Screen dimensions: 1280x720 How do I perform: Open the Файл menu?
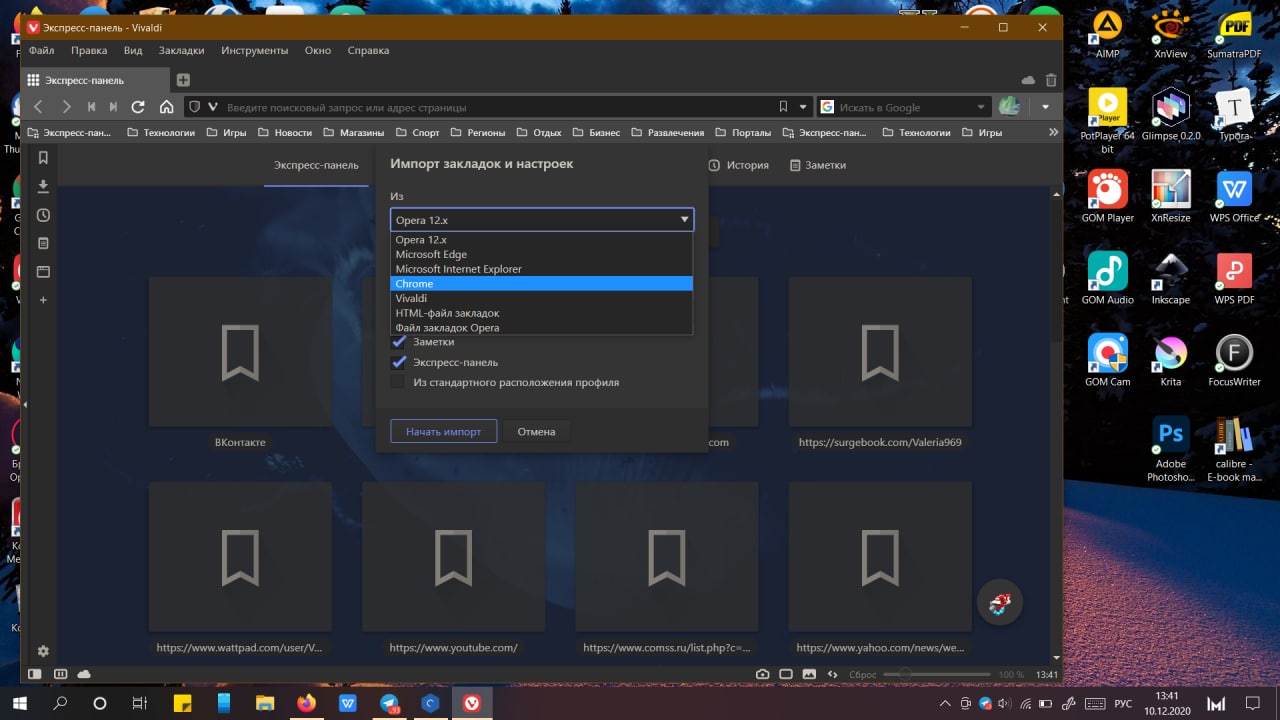pos(42,50)
